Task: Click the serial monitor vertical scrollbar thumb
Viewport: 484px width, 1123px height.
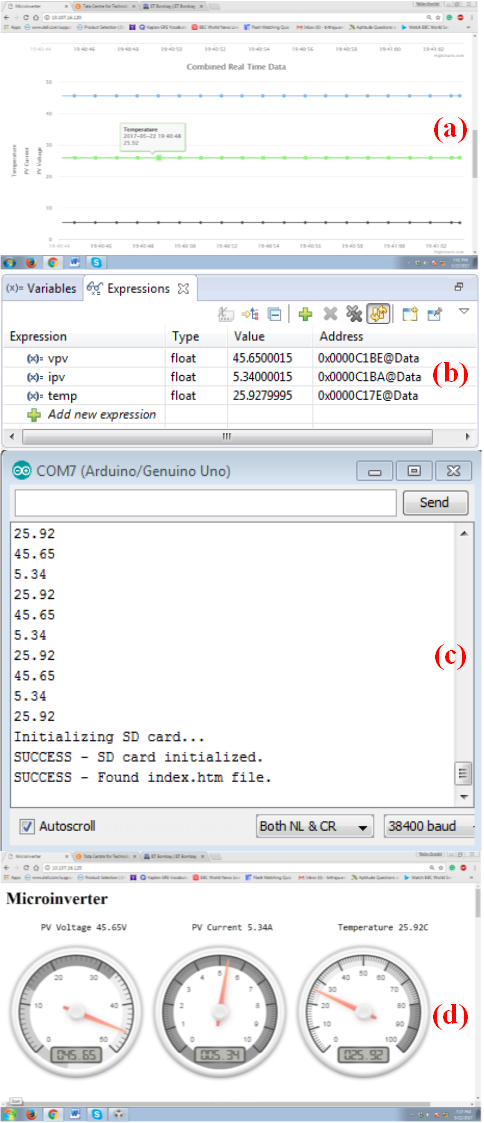Action: coord(463,773)
